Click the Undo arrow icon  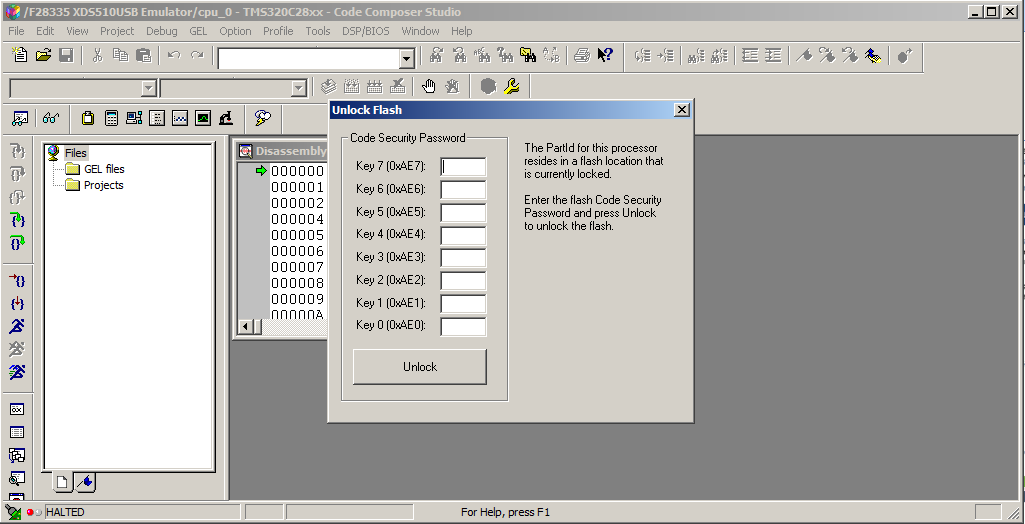pyautogui.click(x=174, y=56)
